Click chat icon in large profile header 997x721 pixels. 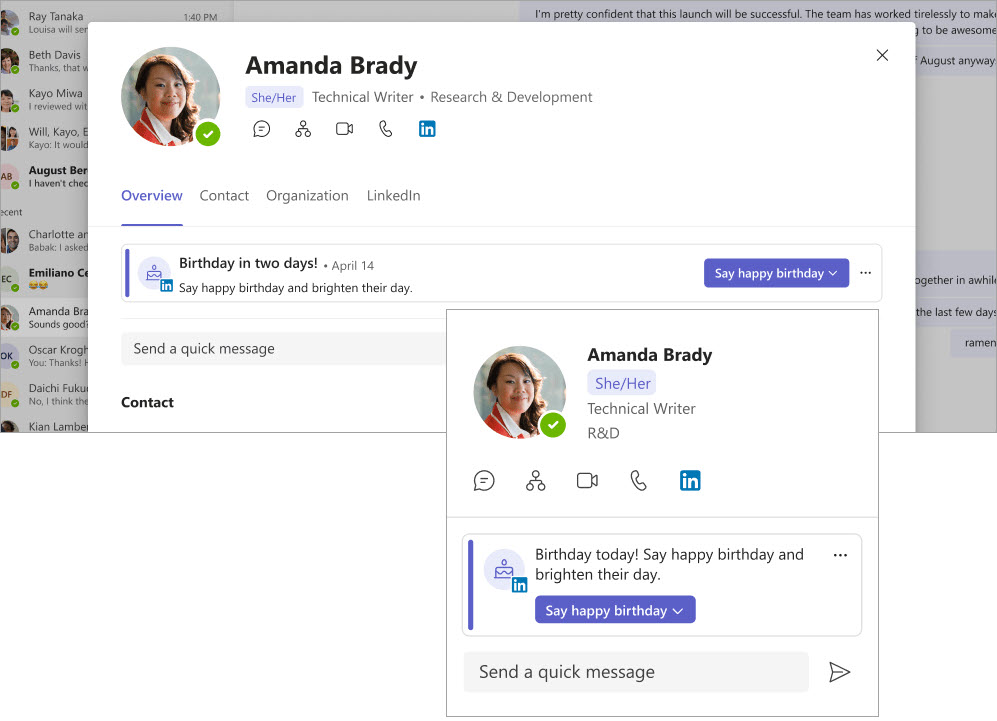pos(262,129)
